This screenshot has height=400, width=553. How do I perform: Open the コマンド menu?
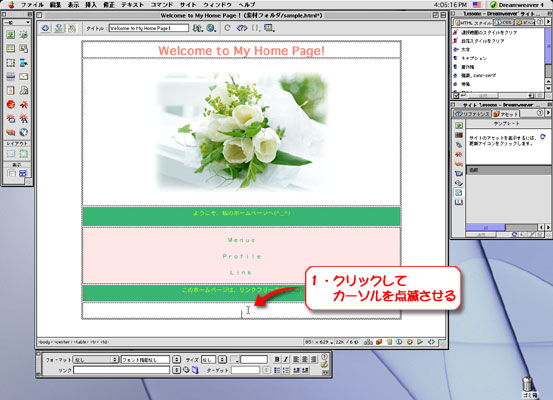162,5
